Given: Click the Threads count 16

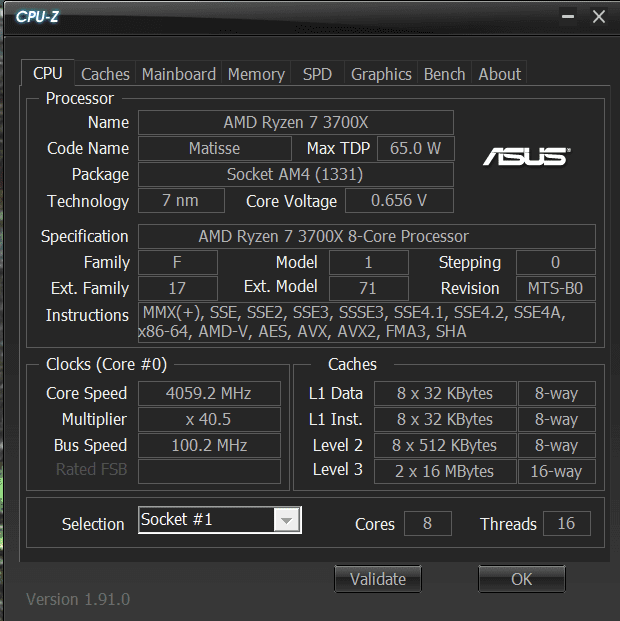Looking at the screenshot, I should (567, 524).
